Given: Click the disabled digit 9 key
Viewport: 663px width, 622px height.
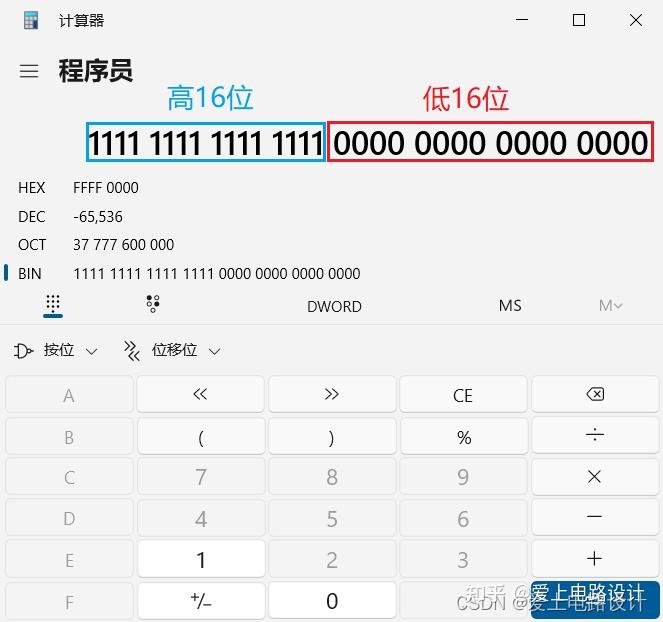Looking at the screenshot, I should tap(463, 477).
